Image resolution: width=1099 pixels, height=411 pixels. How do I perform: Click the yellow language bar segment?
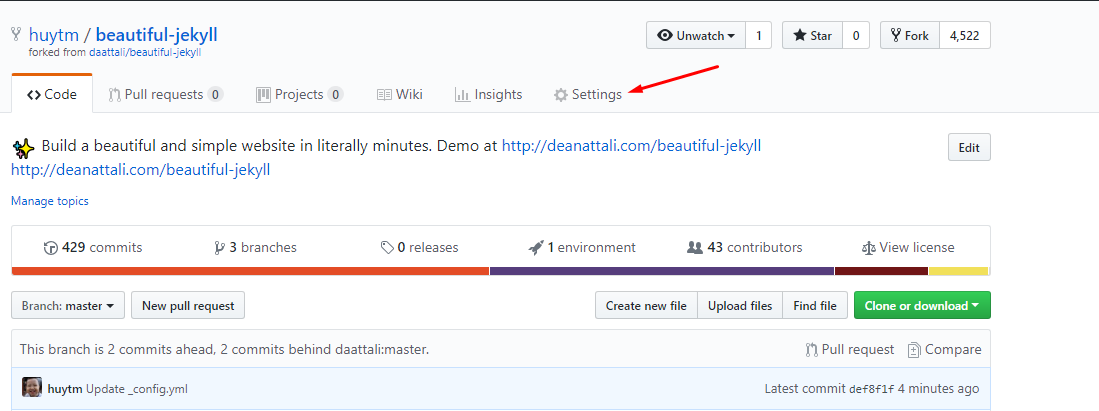point(958,271)
